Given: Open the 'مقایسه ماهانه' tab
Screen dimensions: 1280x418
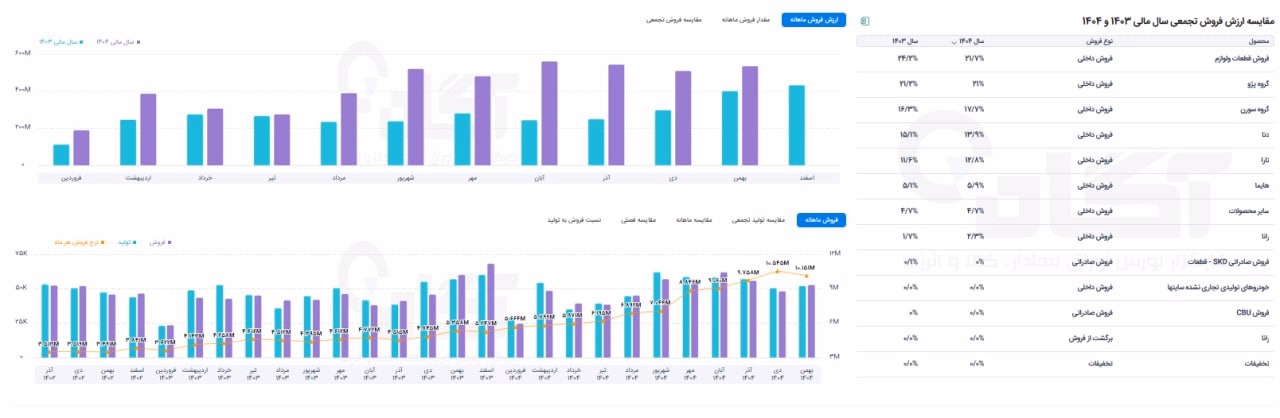Looking at the screenshot, I should [x=694, y=219].
